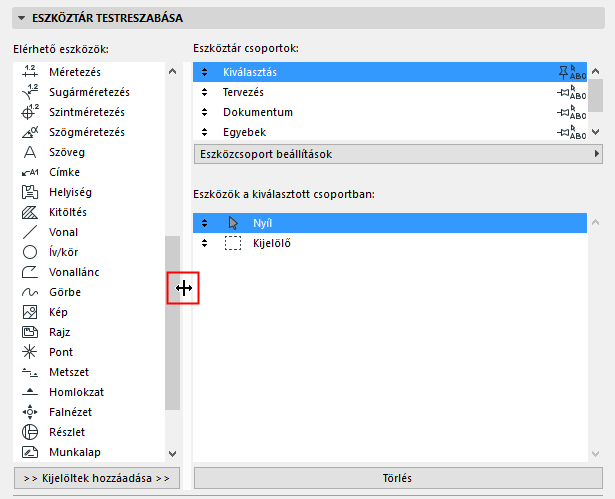615x499 pixels.
Task: Click the Kijelöltek hozzáadása button
Action: click(x=97, y=478)
